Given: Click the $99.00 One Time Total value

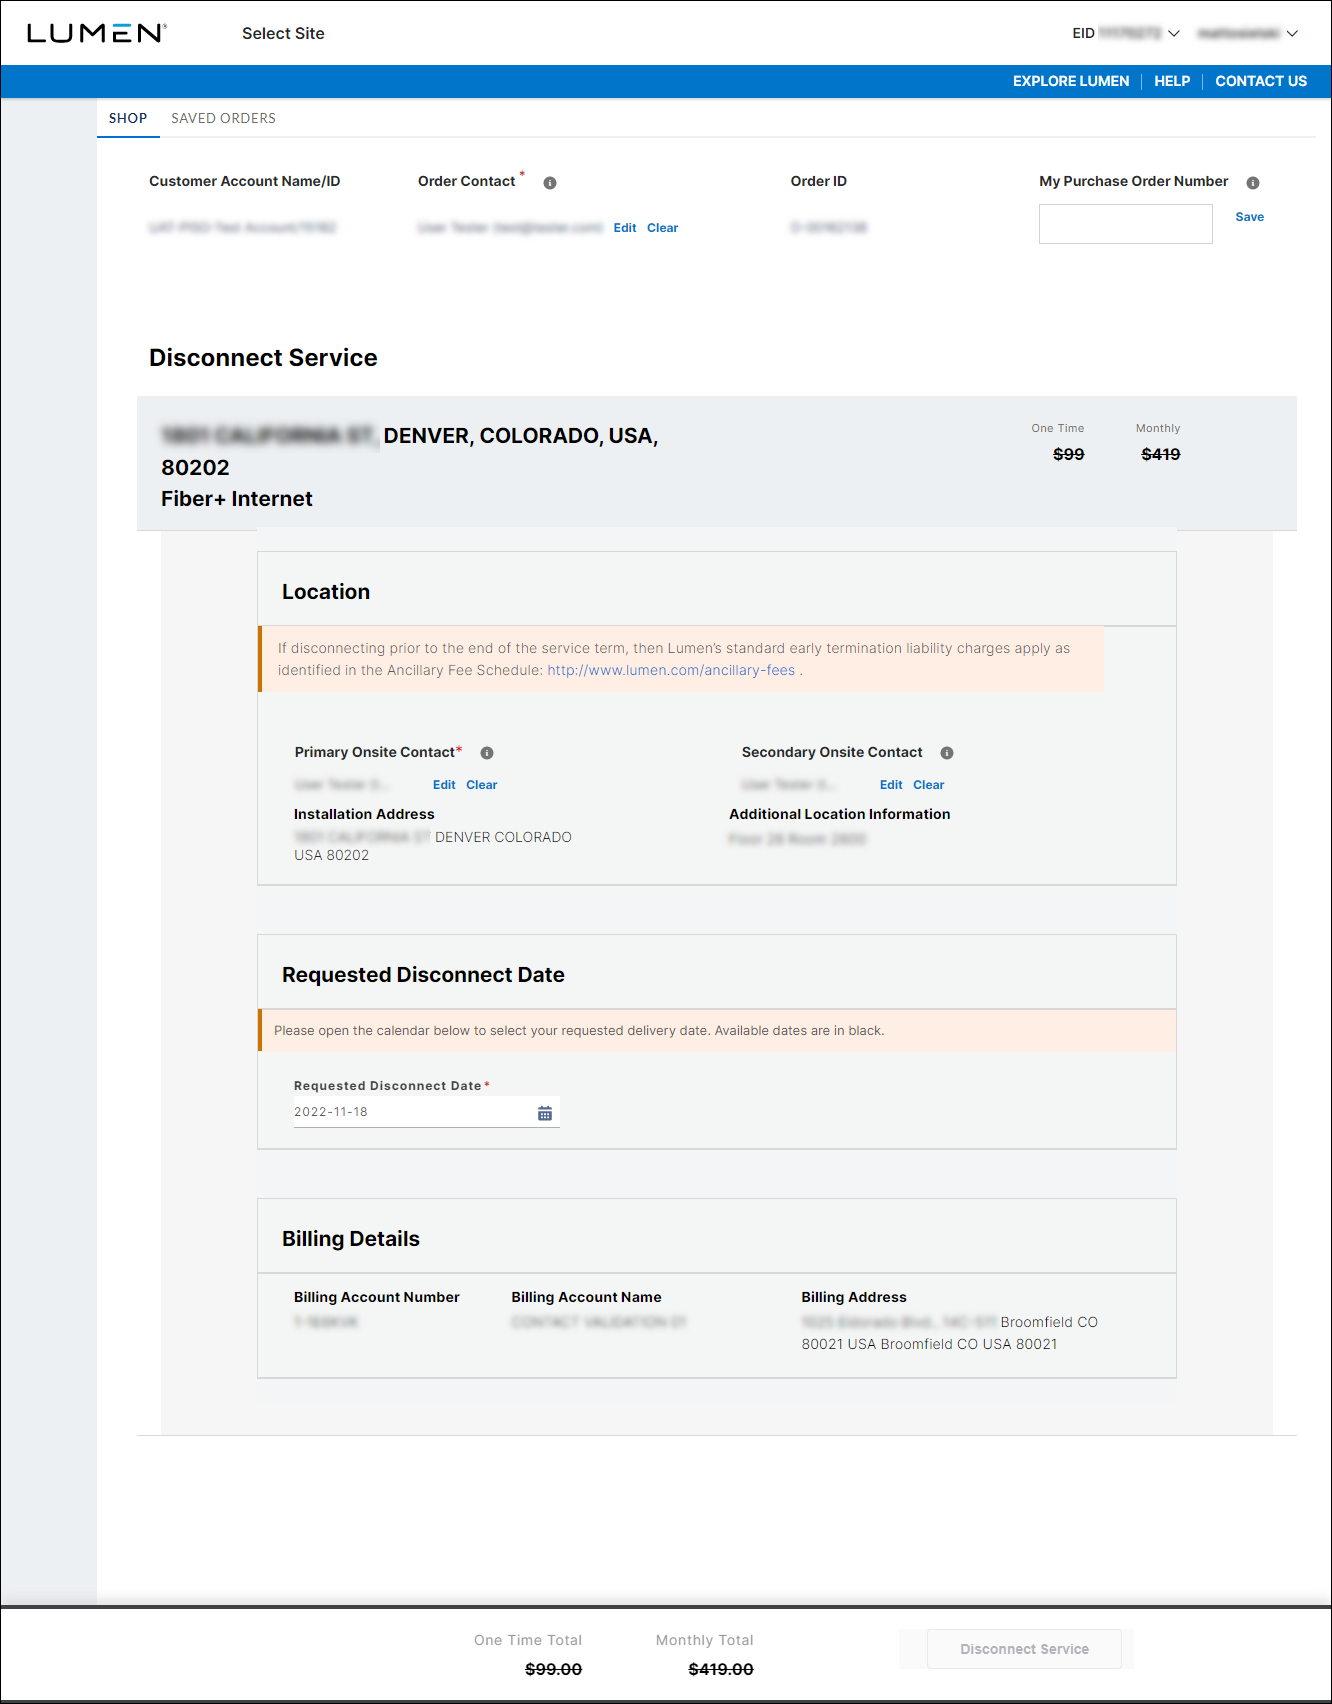Looking at the screenshot, I should (553, 1669).
